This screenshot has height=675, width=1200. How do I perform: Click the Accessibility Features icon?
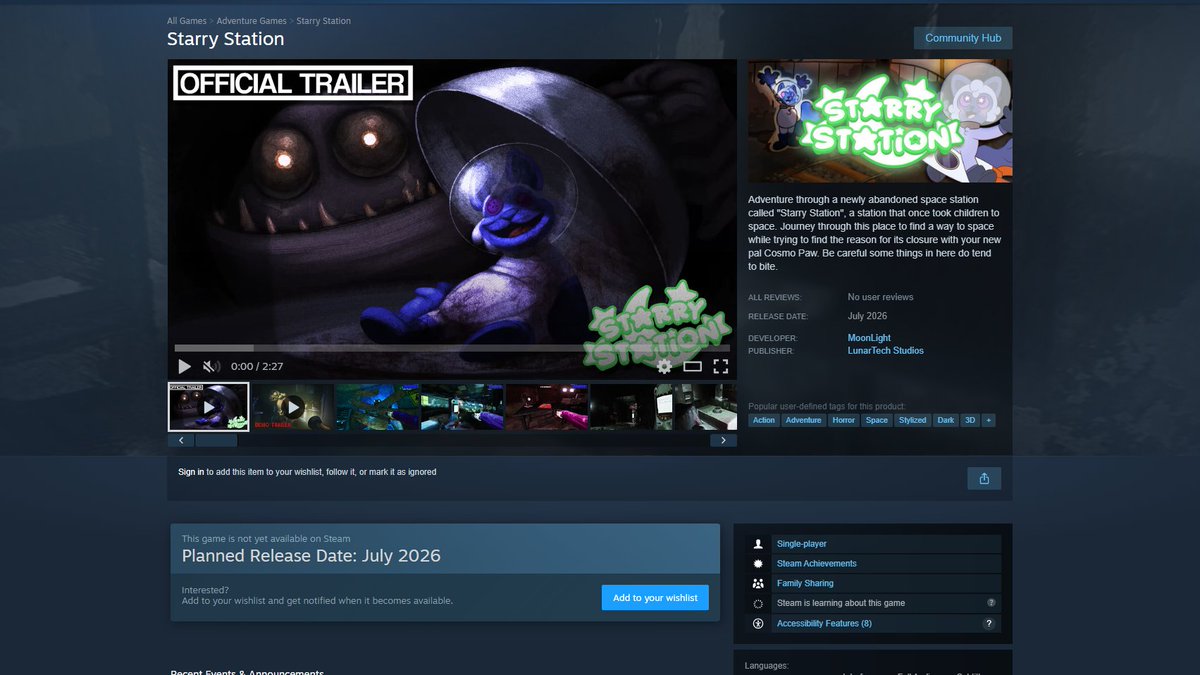coord(758,623)
